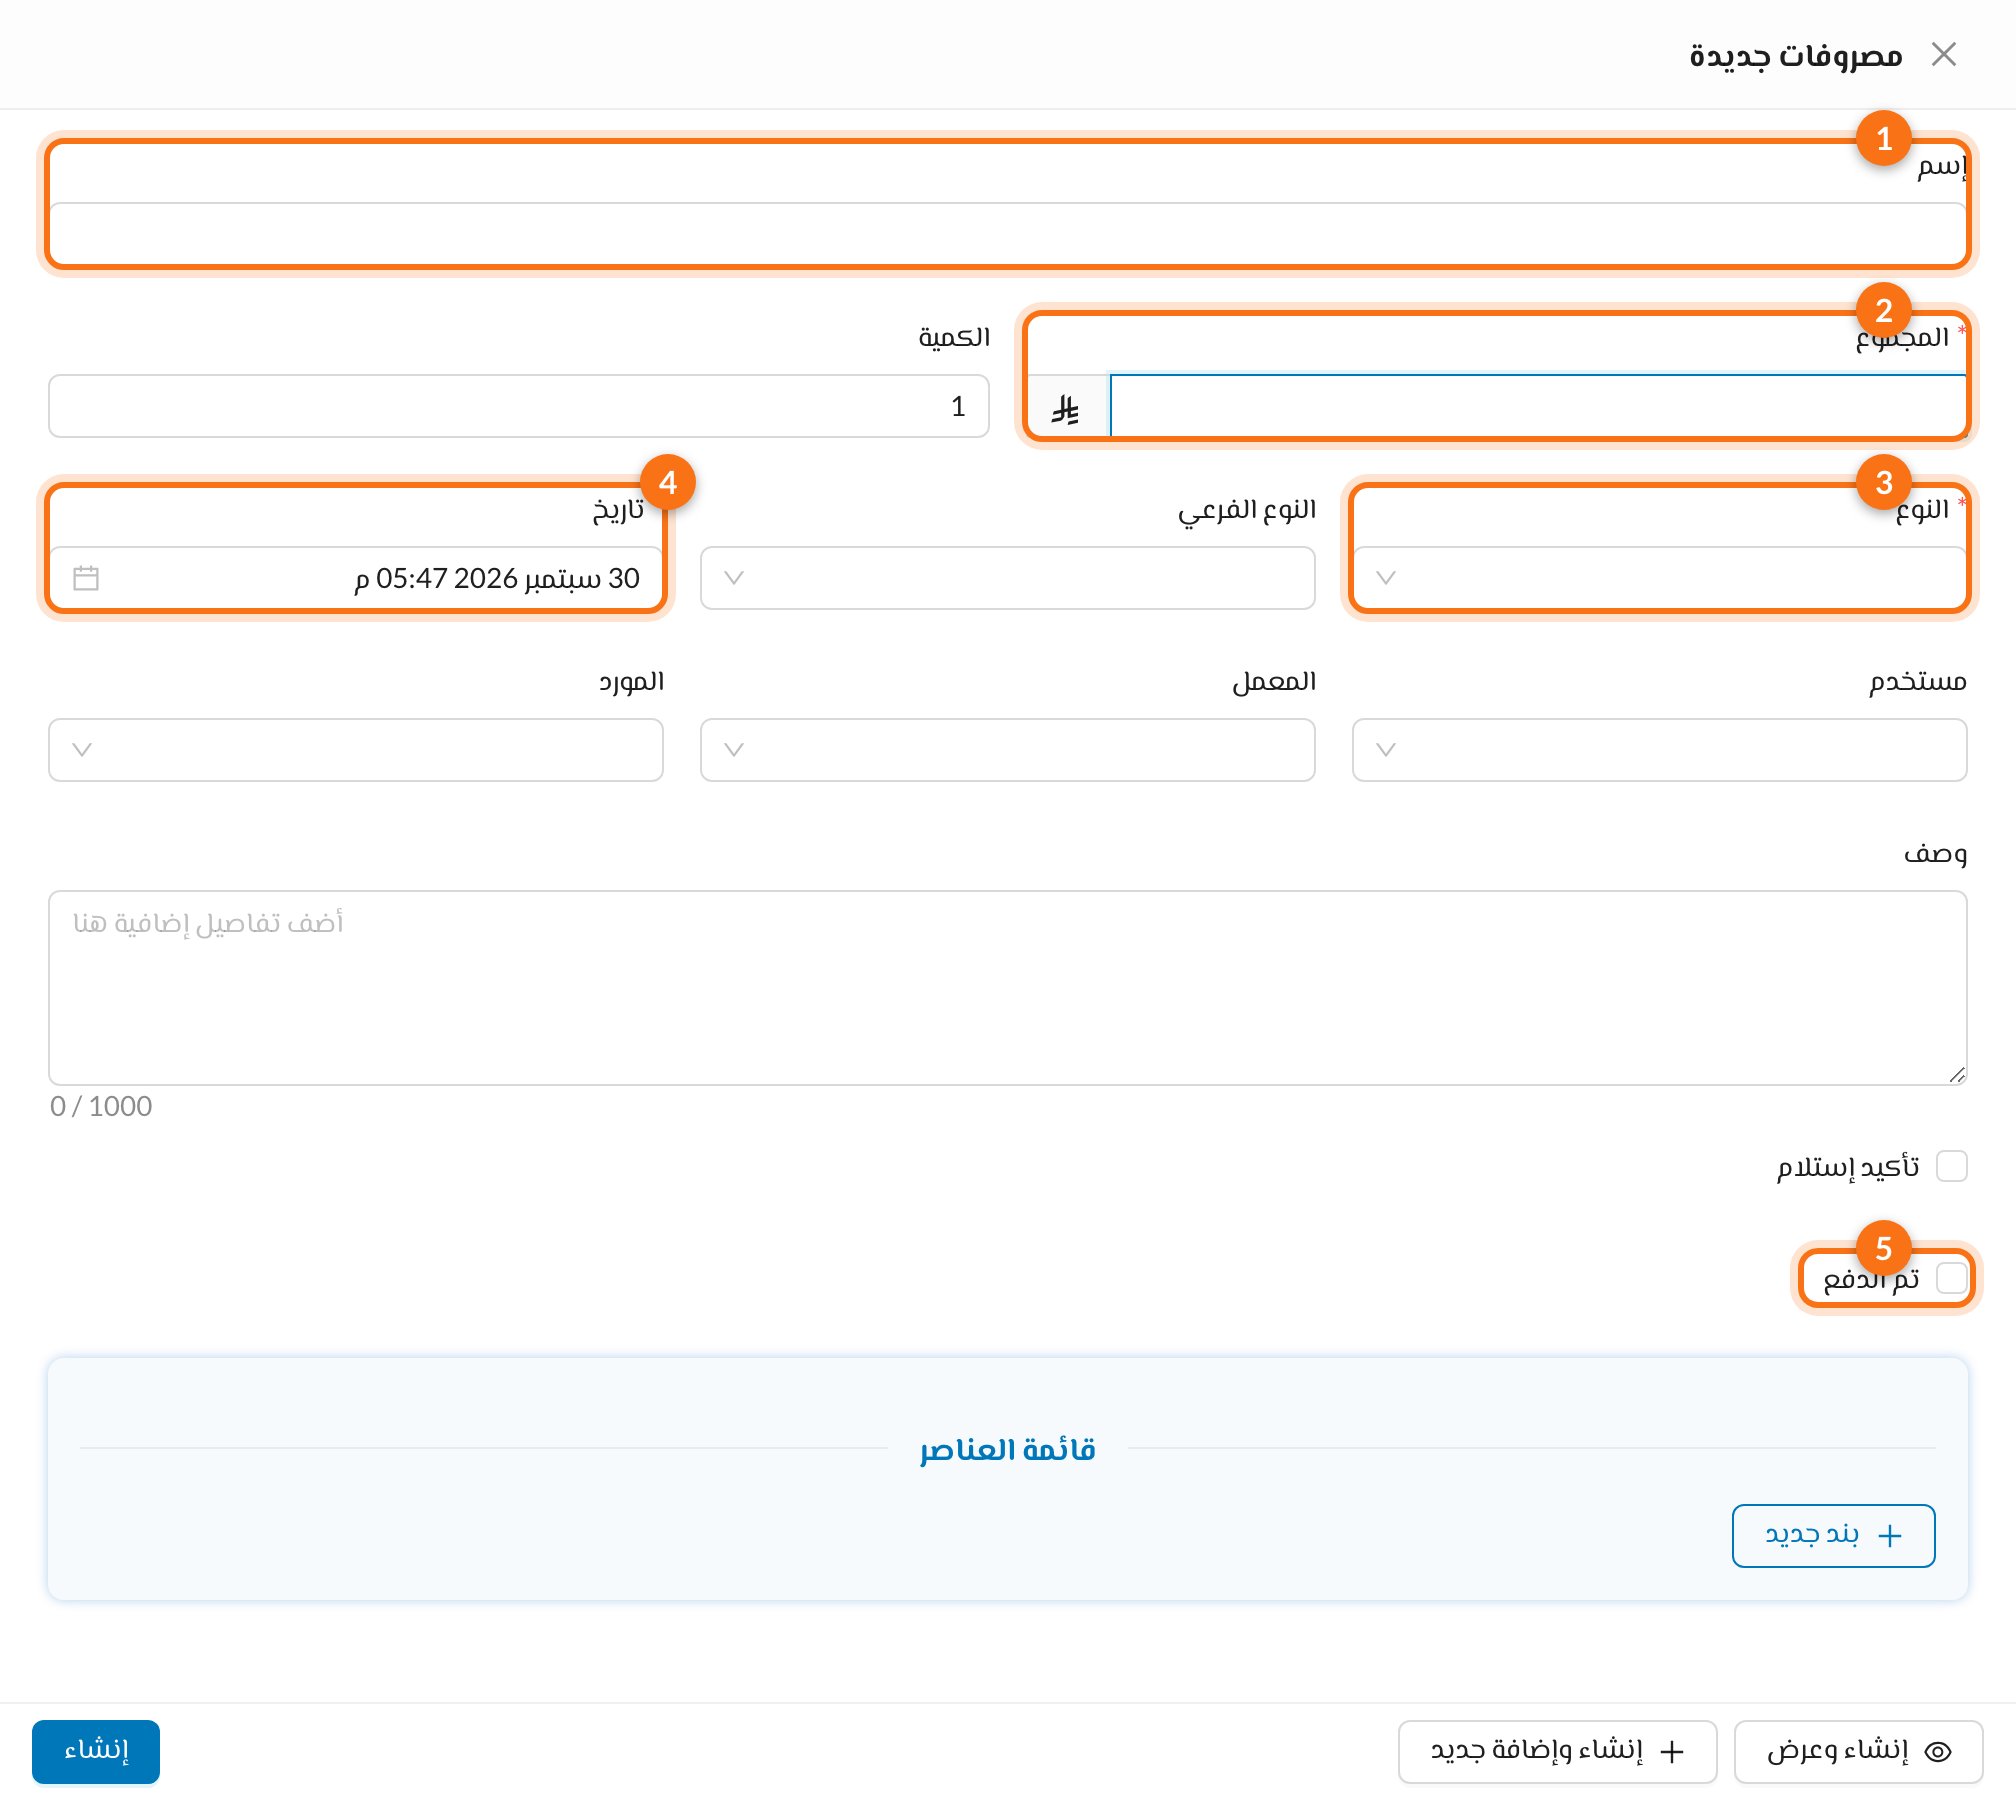Toggle the تأكيد إستلام checkbox
Screen dimensions: 2016x1800
pos(1952,1166)
